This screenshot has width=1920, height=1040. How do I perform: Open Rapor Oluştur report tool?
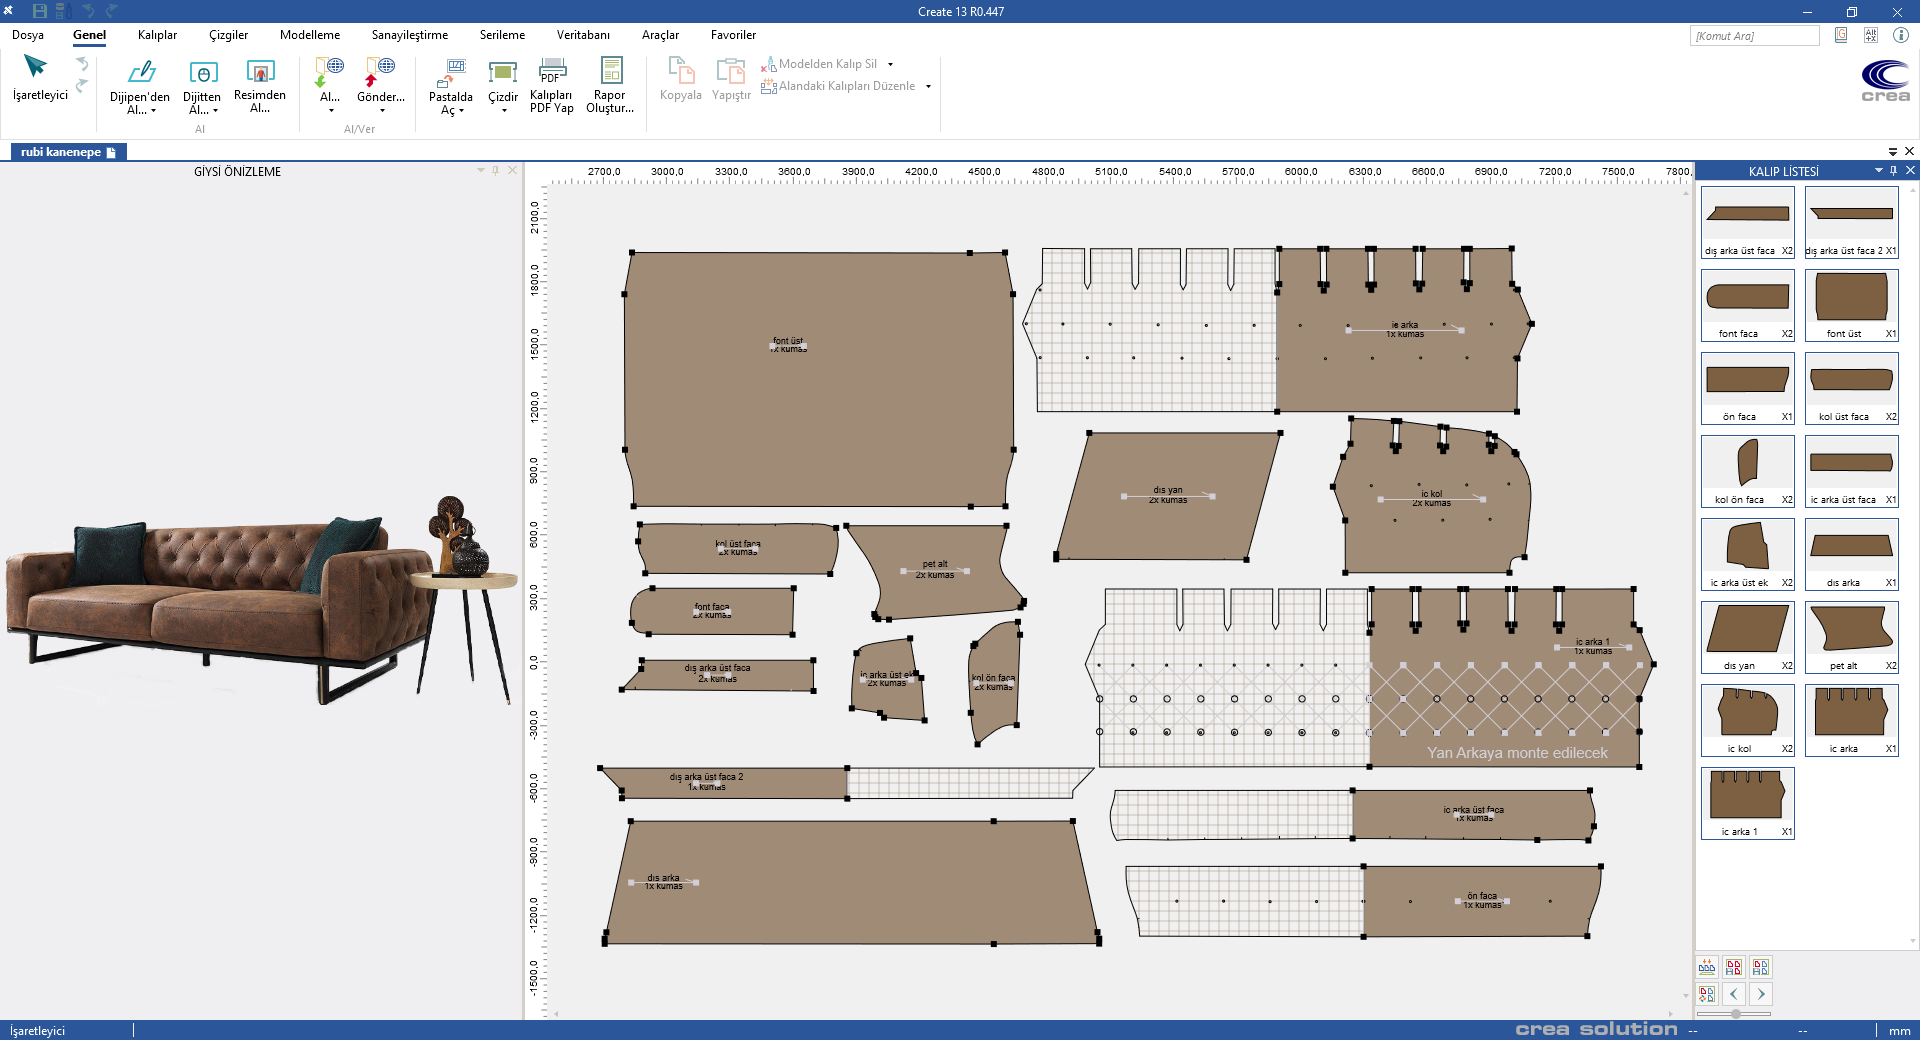click(x=611, y=71)
